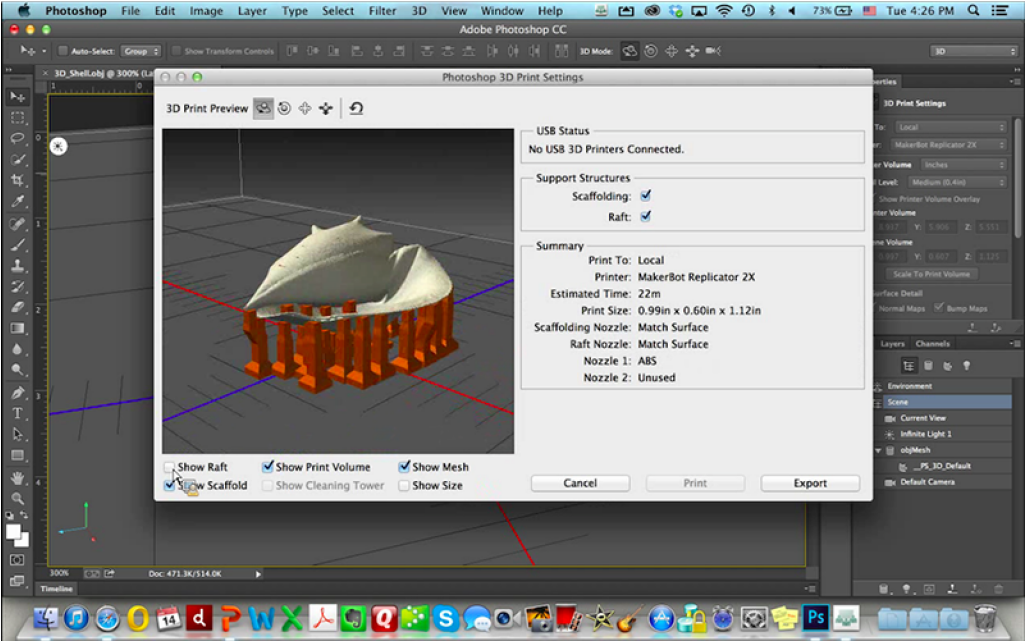
Task: Select the Rectangular Marquee tool
Action: pyautogui.click(x=18, y=118)
